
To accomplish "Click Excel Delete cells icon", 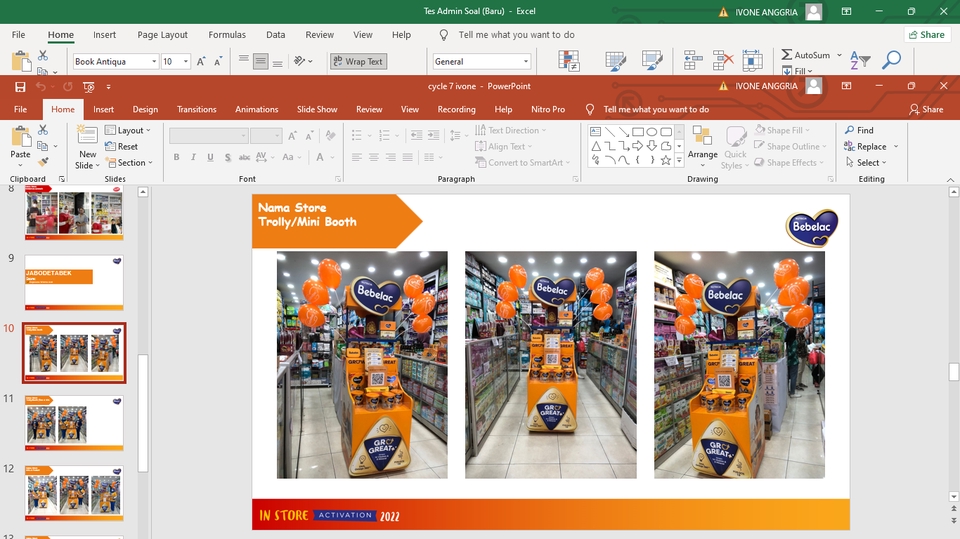I will point(722,60).
